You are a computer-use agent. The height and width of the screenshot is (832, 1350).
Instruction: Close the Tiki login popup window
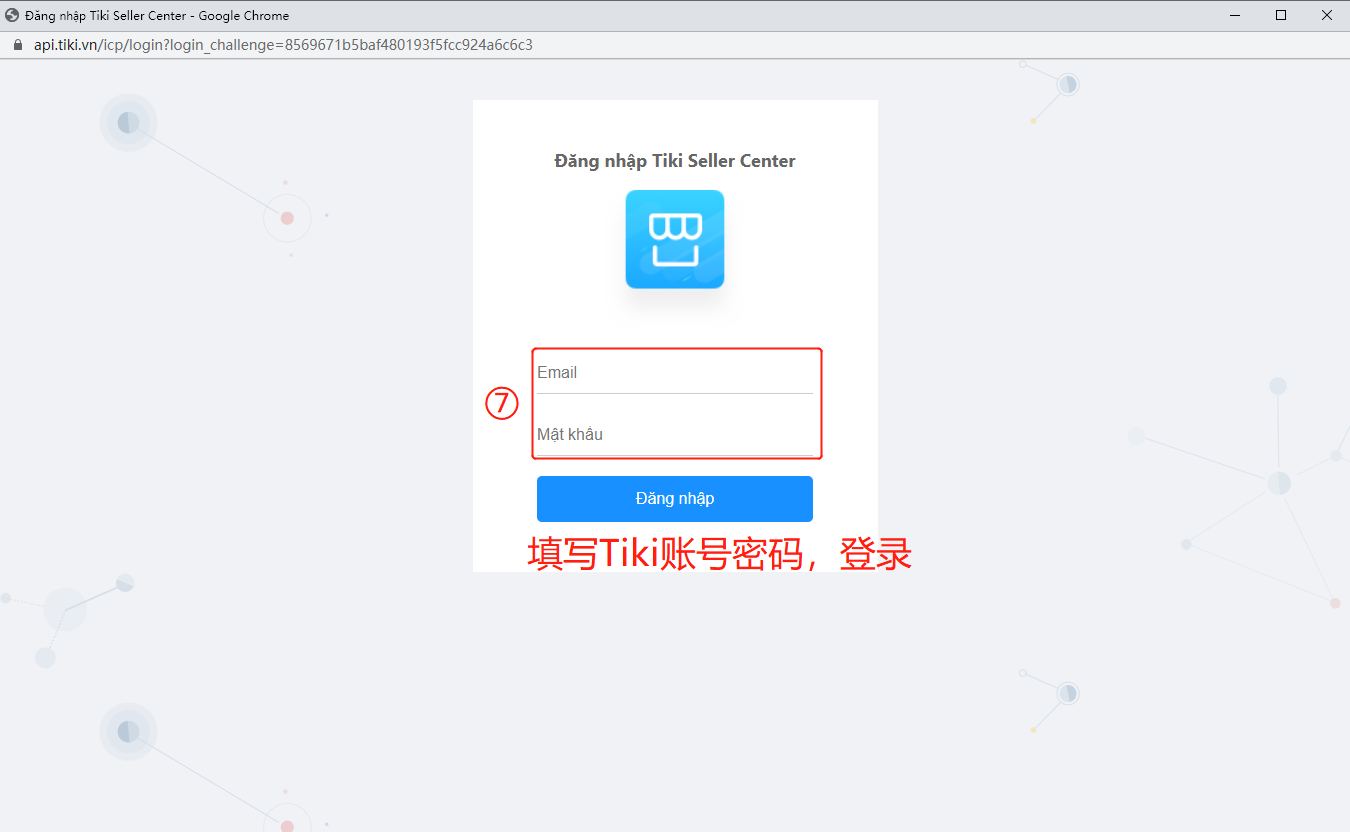[x=1327, y=15]
